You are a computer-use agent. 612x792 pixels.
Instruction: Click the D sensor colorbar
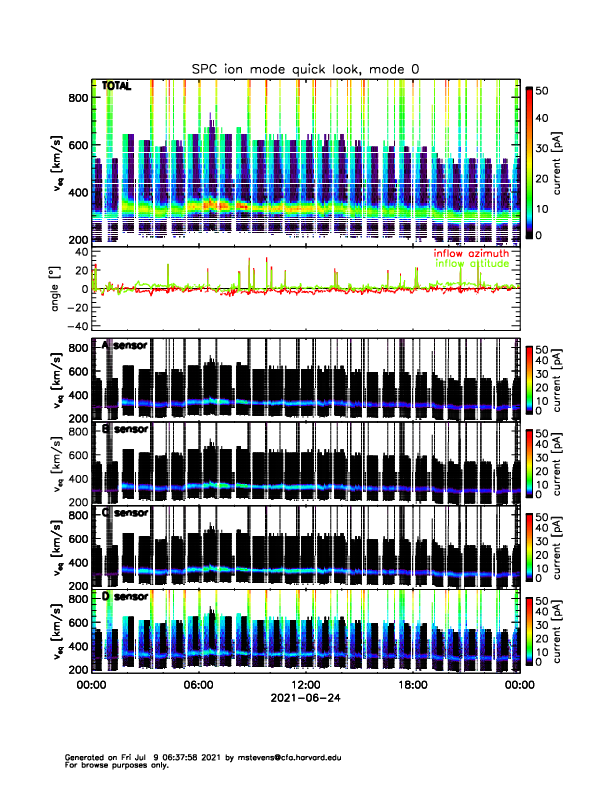[x=529, y=629]
